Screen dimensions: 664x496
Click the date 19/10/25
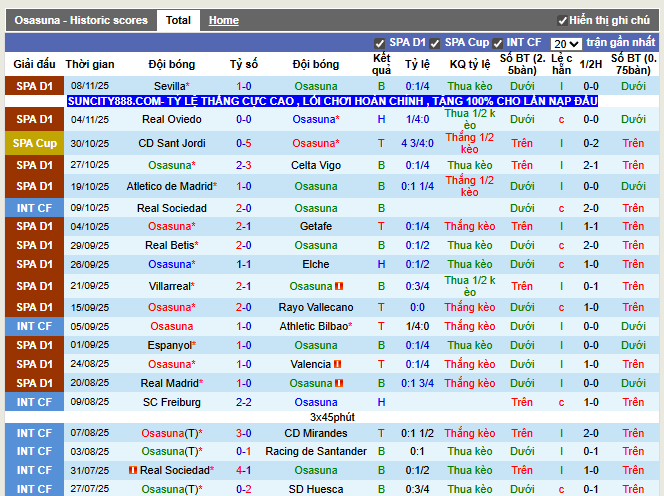(x=90, y=186)
